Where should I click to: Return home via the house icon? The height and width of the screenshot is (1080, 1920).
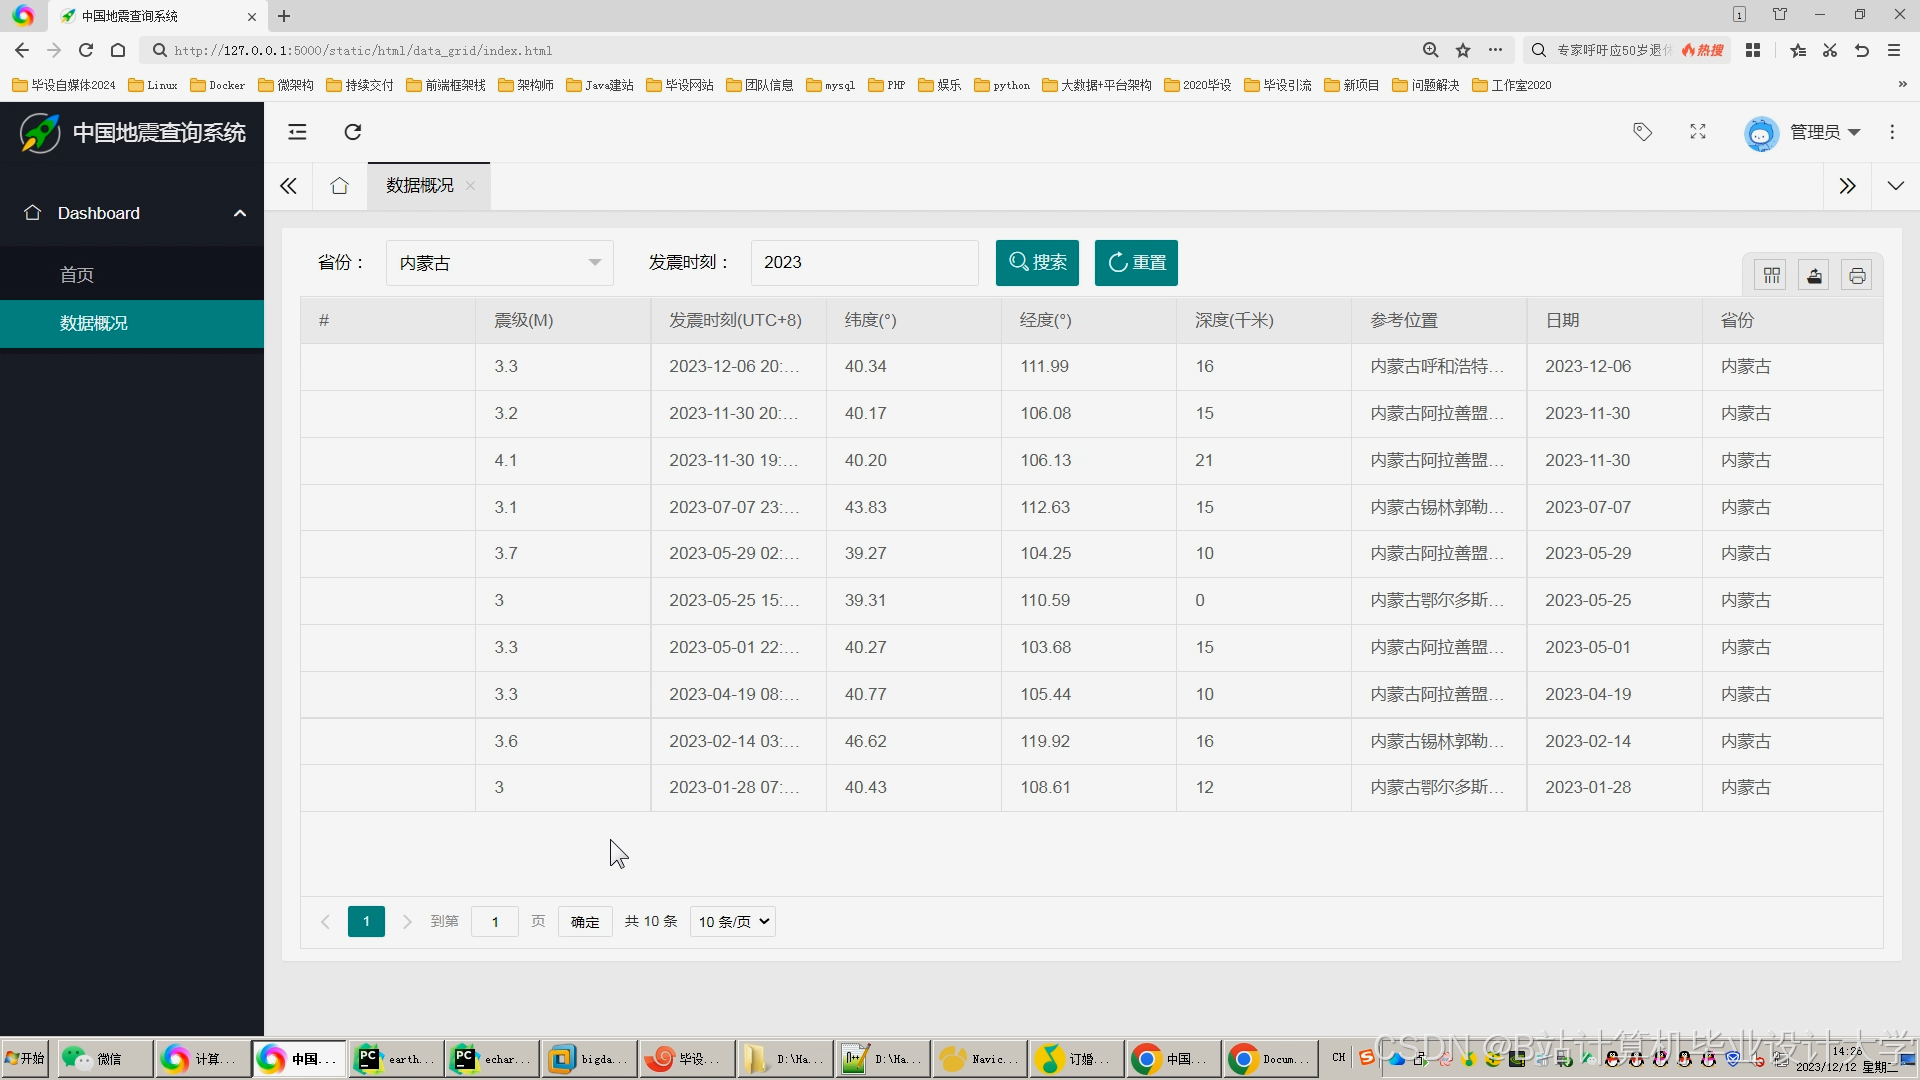pyautogui.click(x=339, y=186)
